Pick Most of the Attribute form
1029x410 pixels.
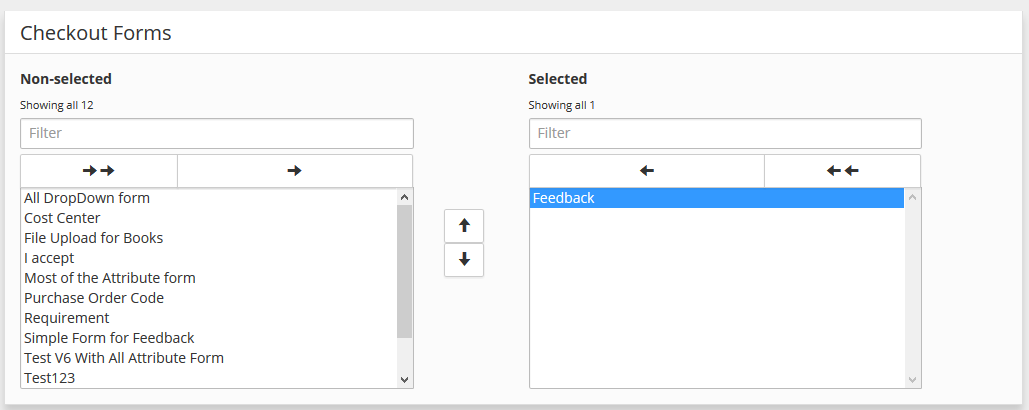point(110,278)
